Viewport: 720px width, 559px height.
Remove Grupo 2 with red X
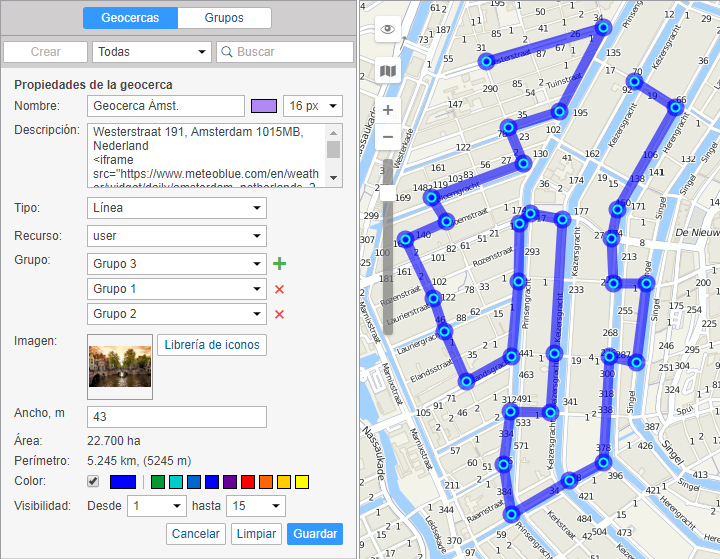279,315
